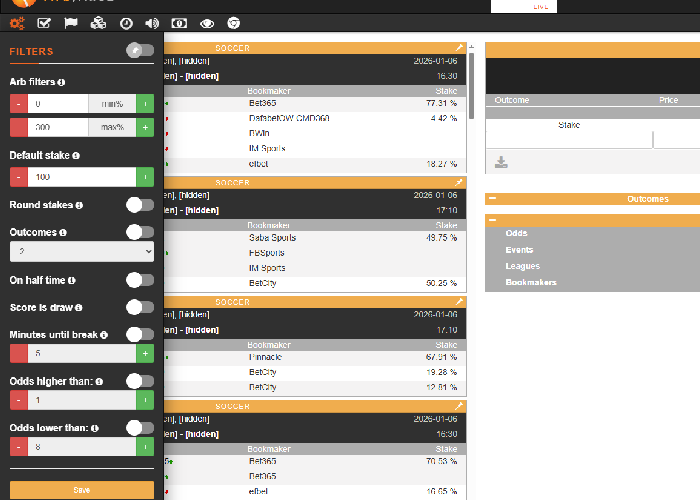Click info icon next to On half time

pyautogui.click(x=72, y=280)
